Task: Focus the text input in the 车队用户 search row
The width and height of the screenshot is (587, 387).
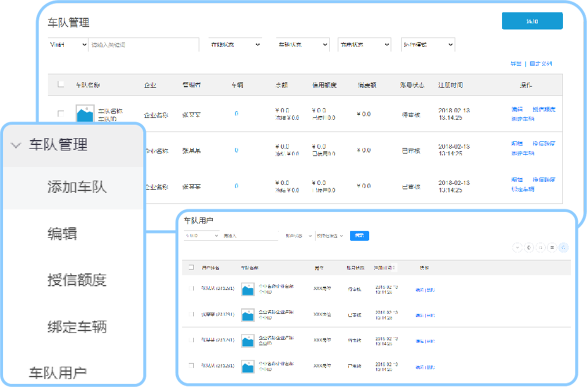Action: [250, 236]
